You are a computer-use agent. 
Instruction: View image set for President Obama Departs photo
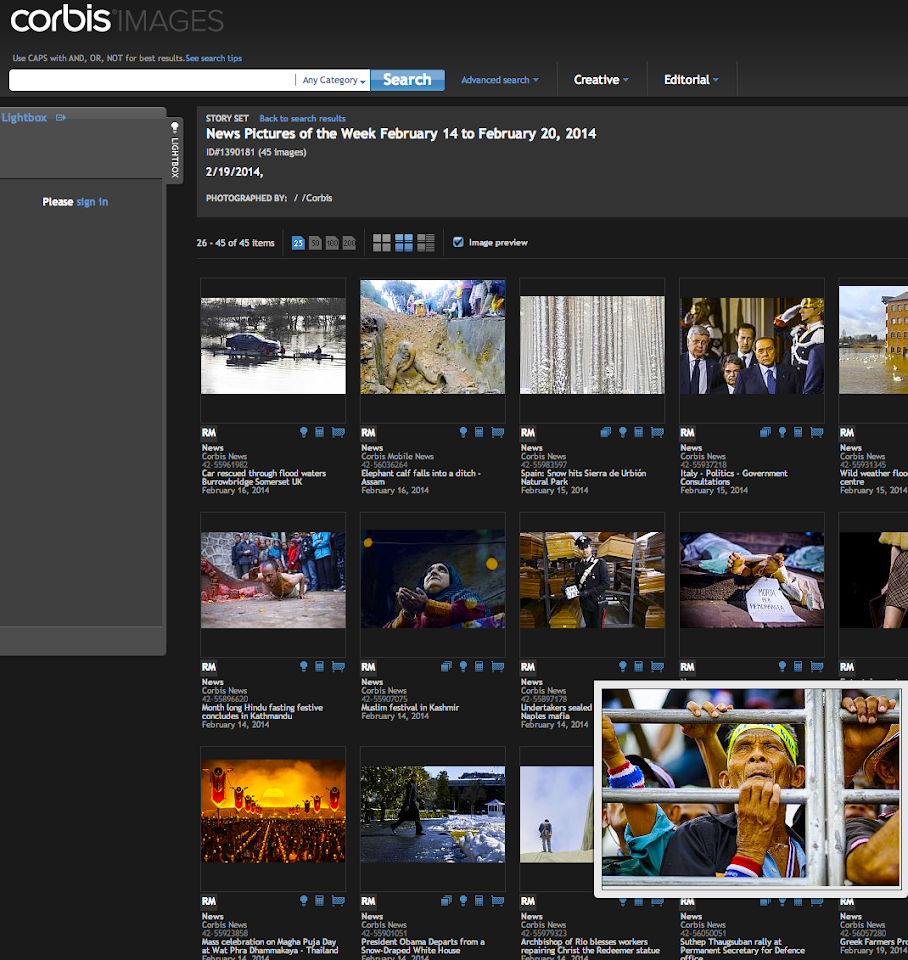pyautogui.click(x=446, y=901)
